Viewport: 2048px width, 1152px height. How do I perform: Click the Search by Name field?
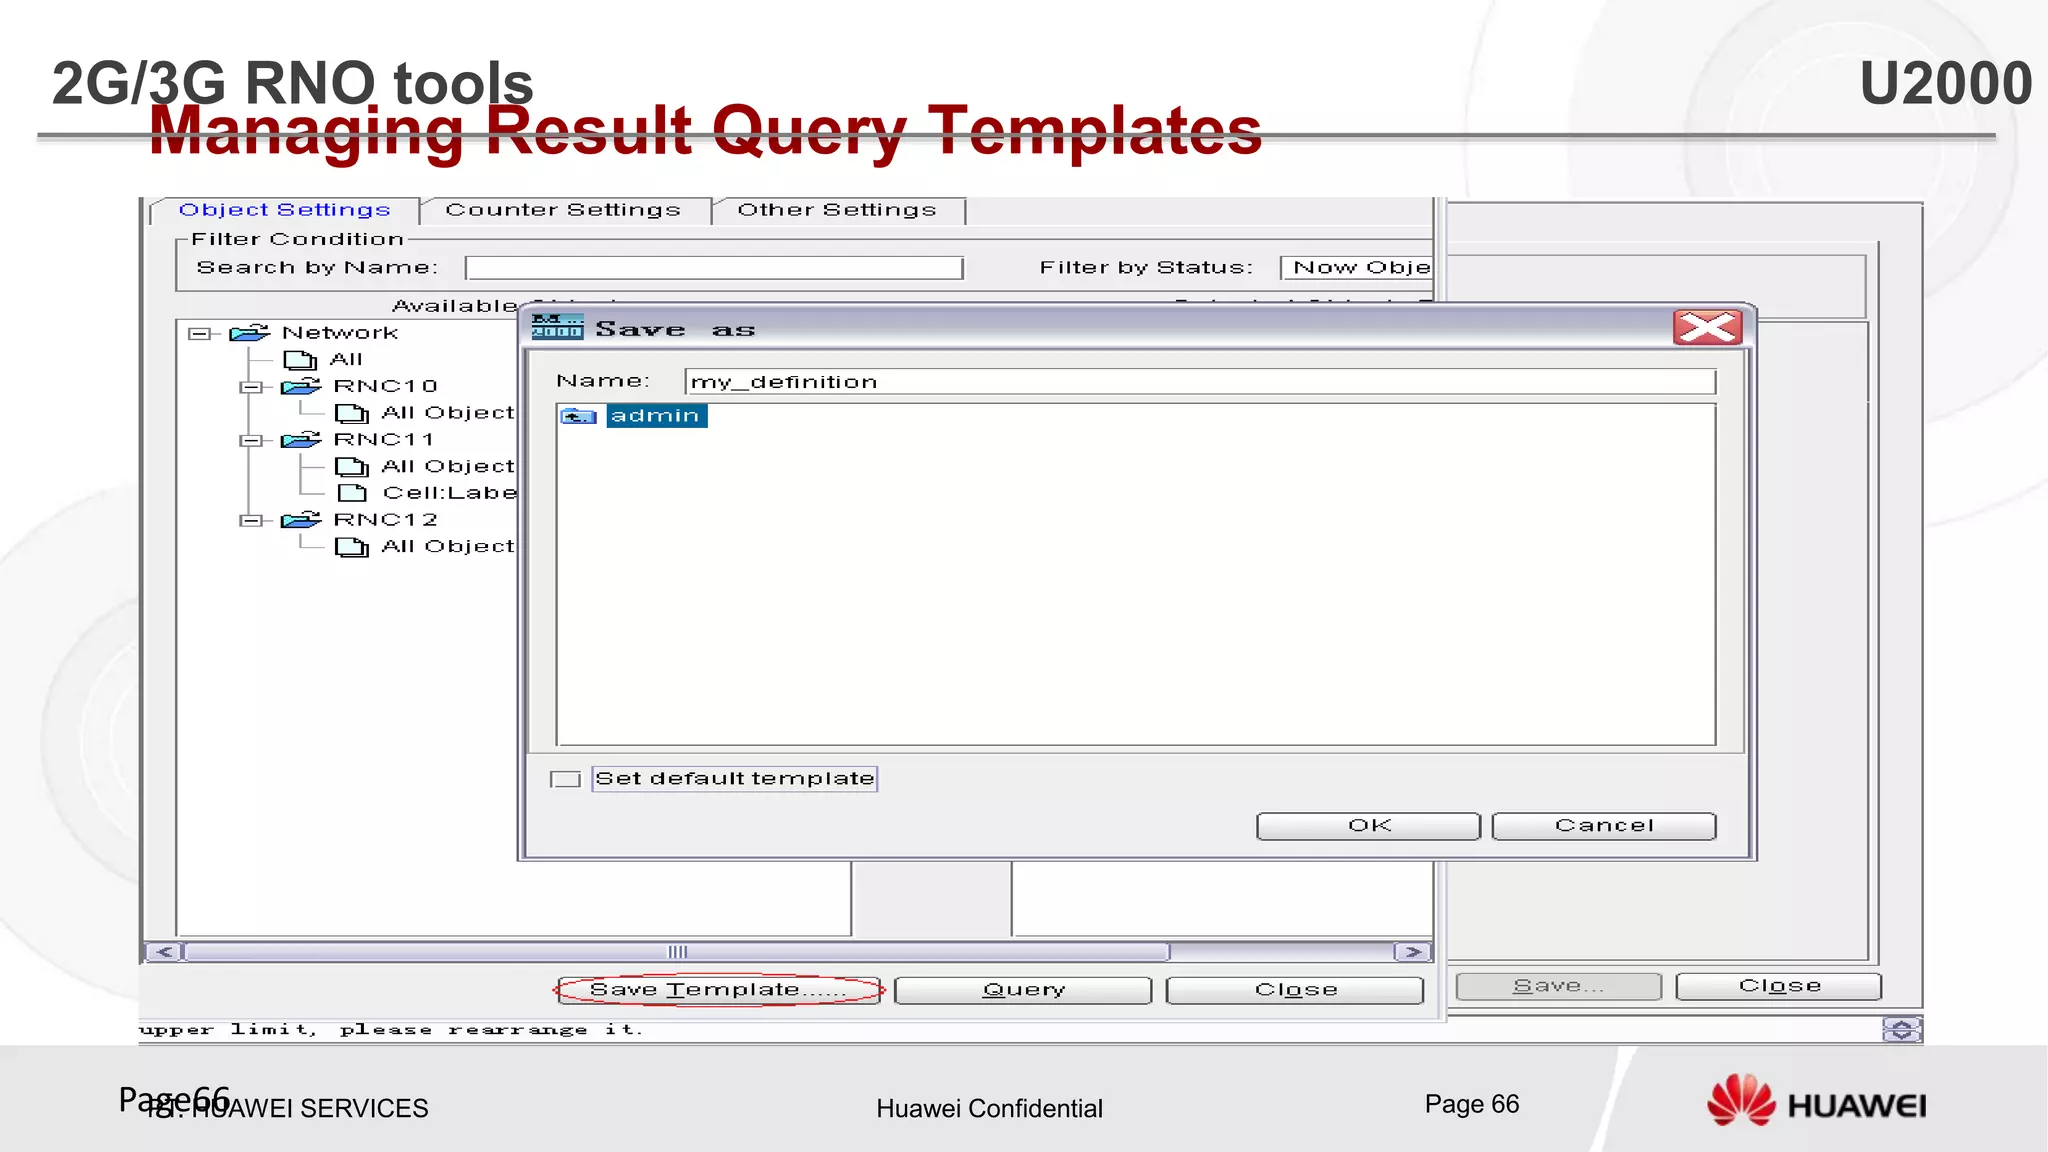[714, 268]
